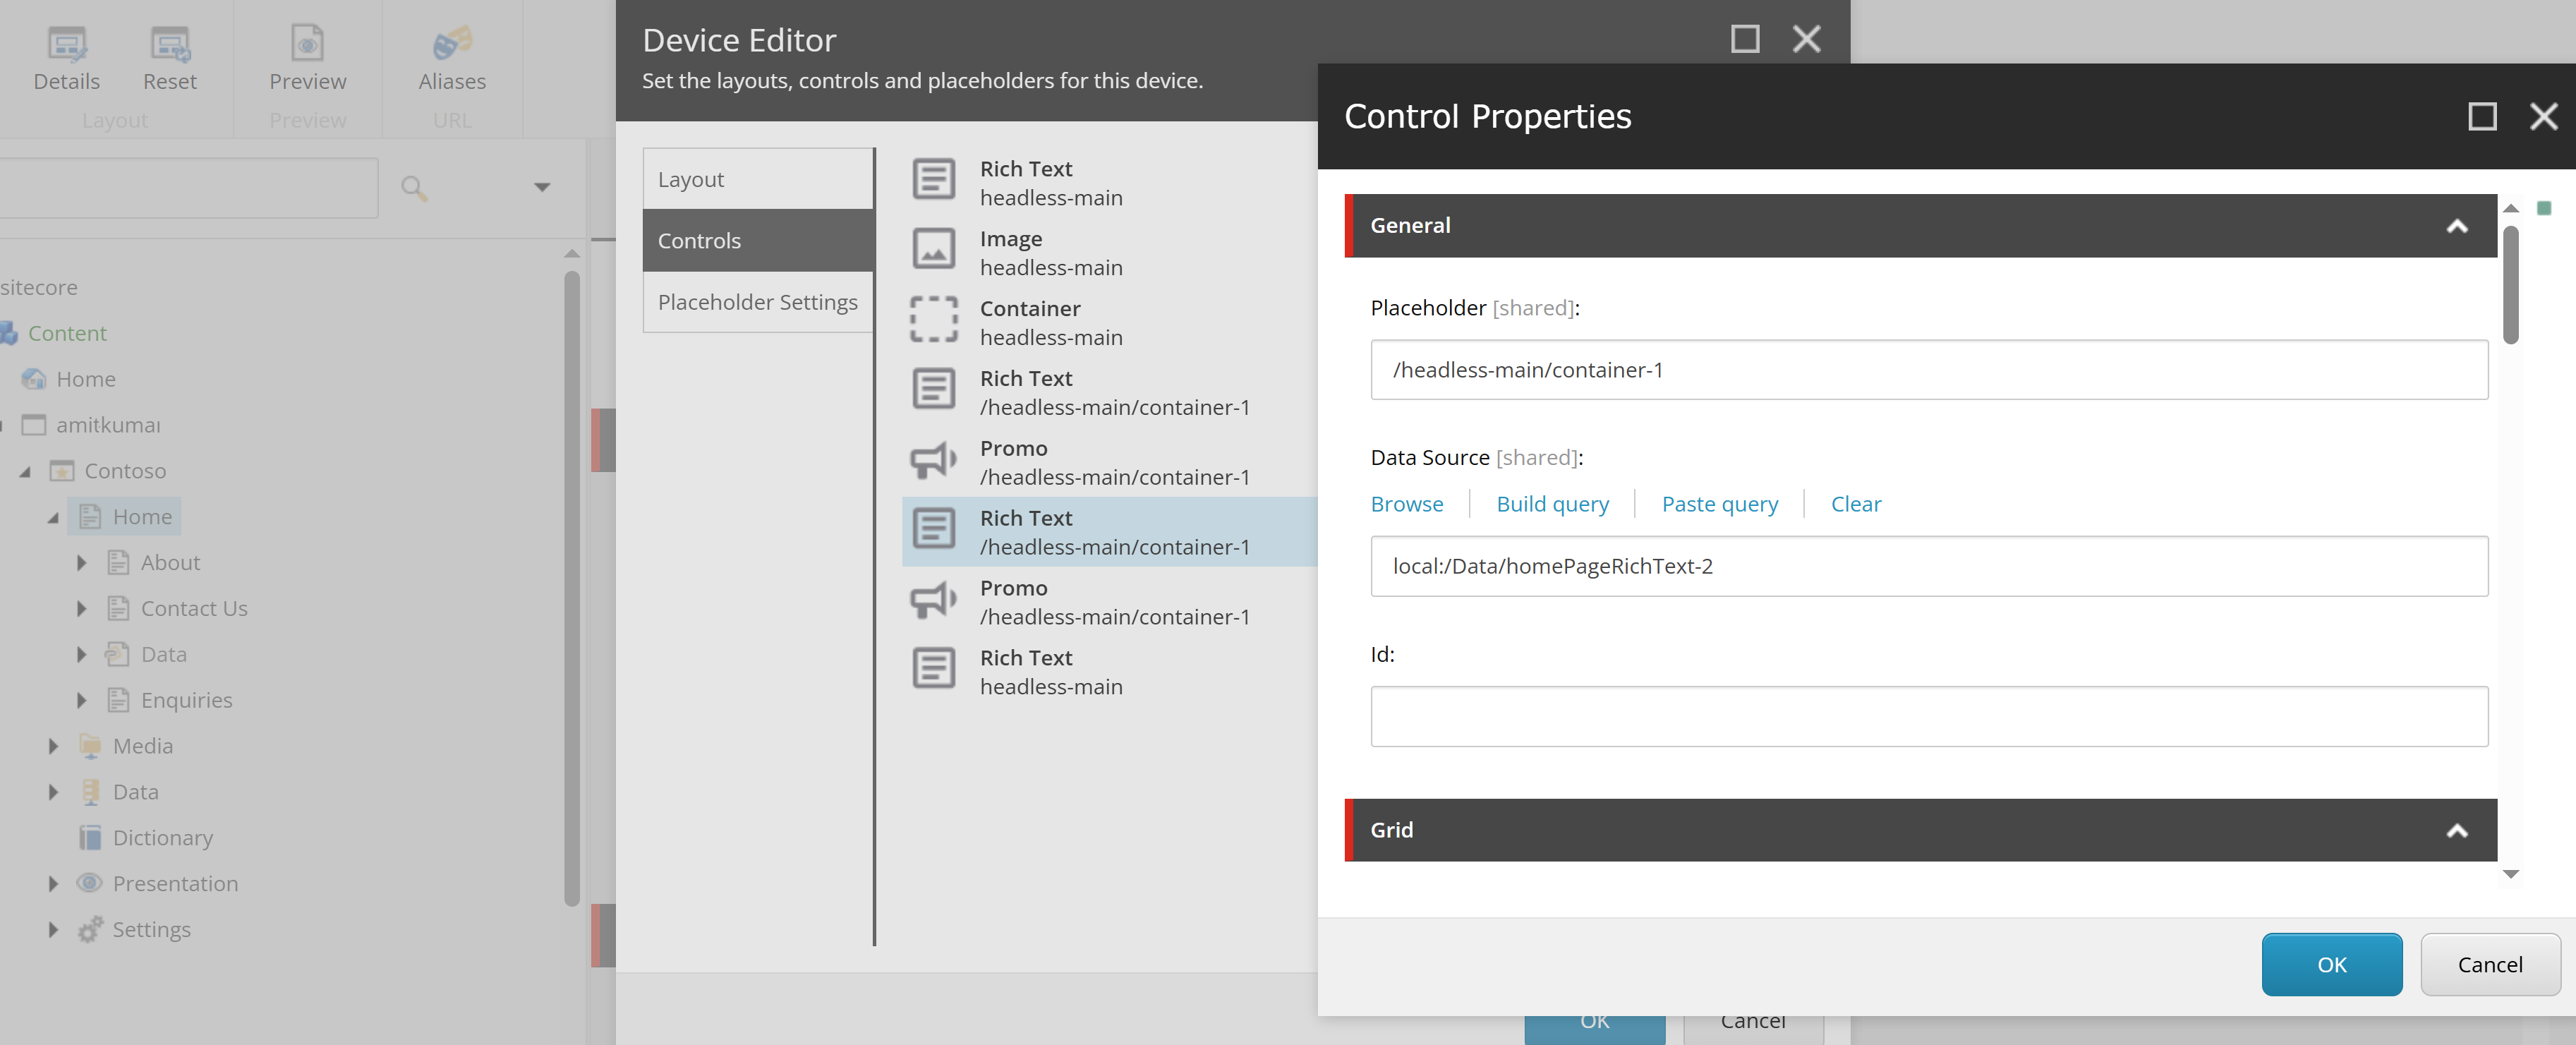Click the Dictionary book icon
This screenshot has height=1045, width=2576.
(x=90, y=838)
